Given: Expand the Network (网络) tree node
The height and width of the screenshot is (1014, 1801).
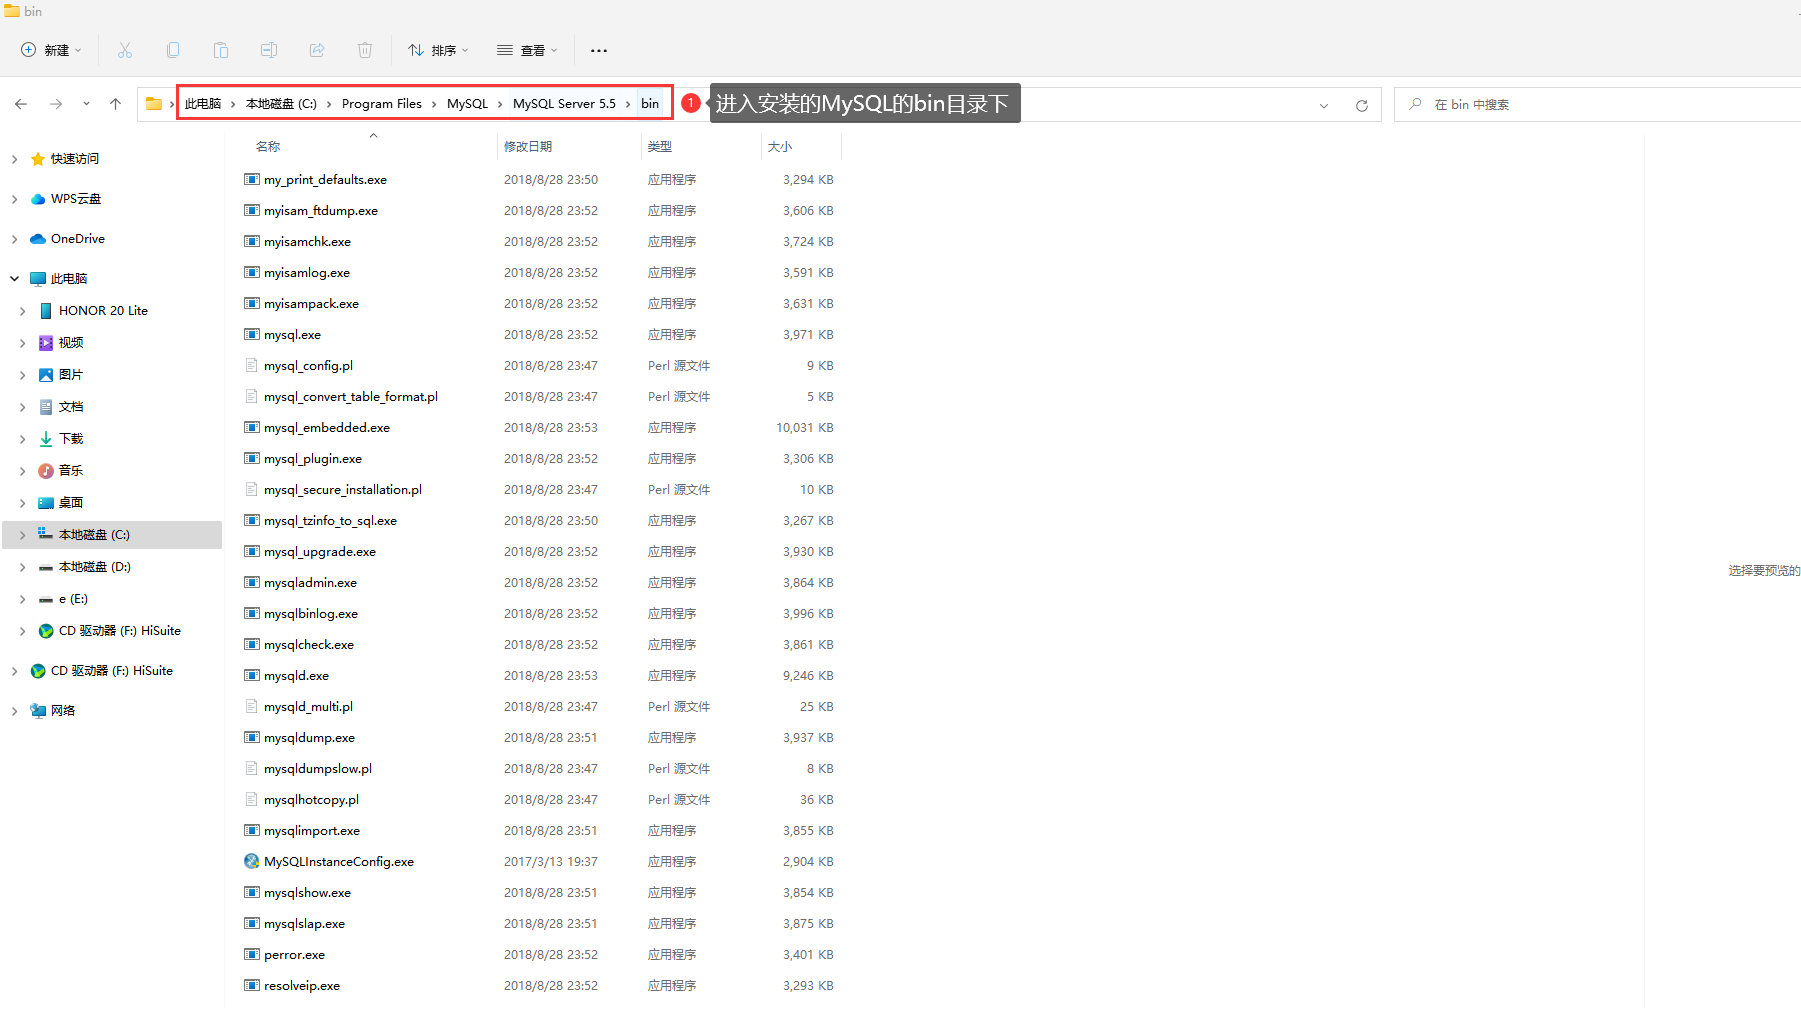Looking at the screenshot, I should (14, 711).
